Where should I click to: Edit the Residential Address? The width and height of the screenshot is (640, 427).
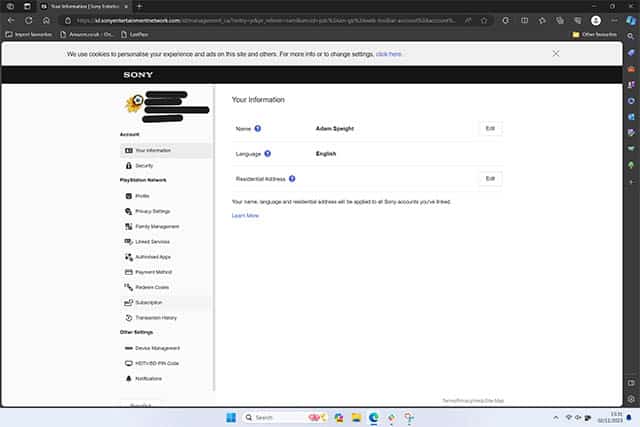click(x=490, y=179)
